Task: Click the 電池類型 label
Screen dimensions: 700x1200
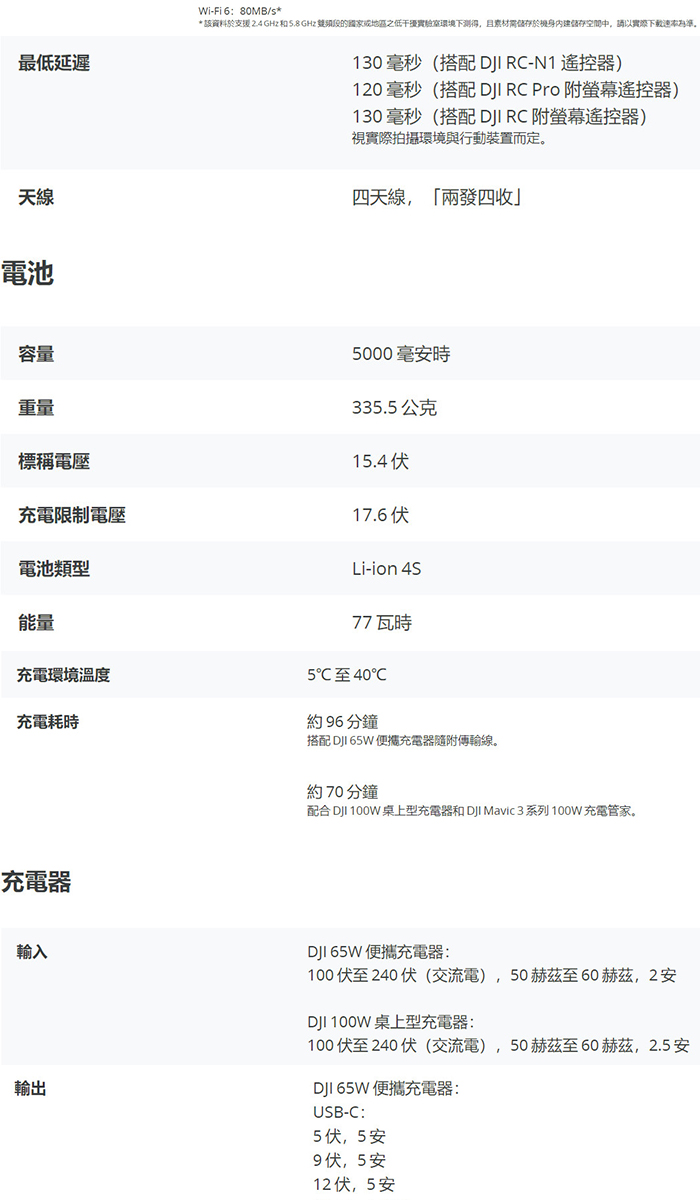Action: pyautogui.click(x=54, y=569)
